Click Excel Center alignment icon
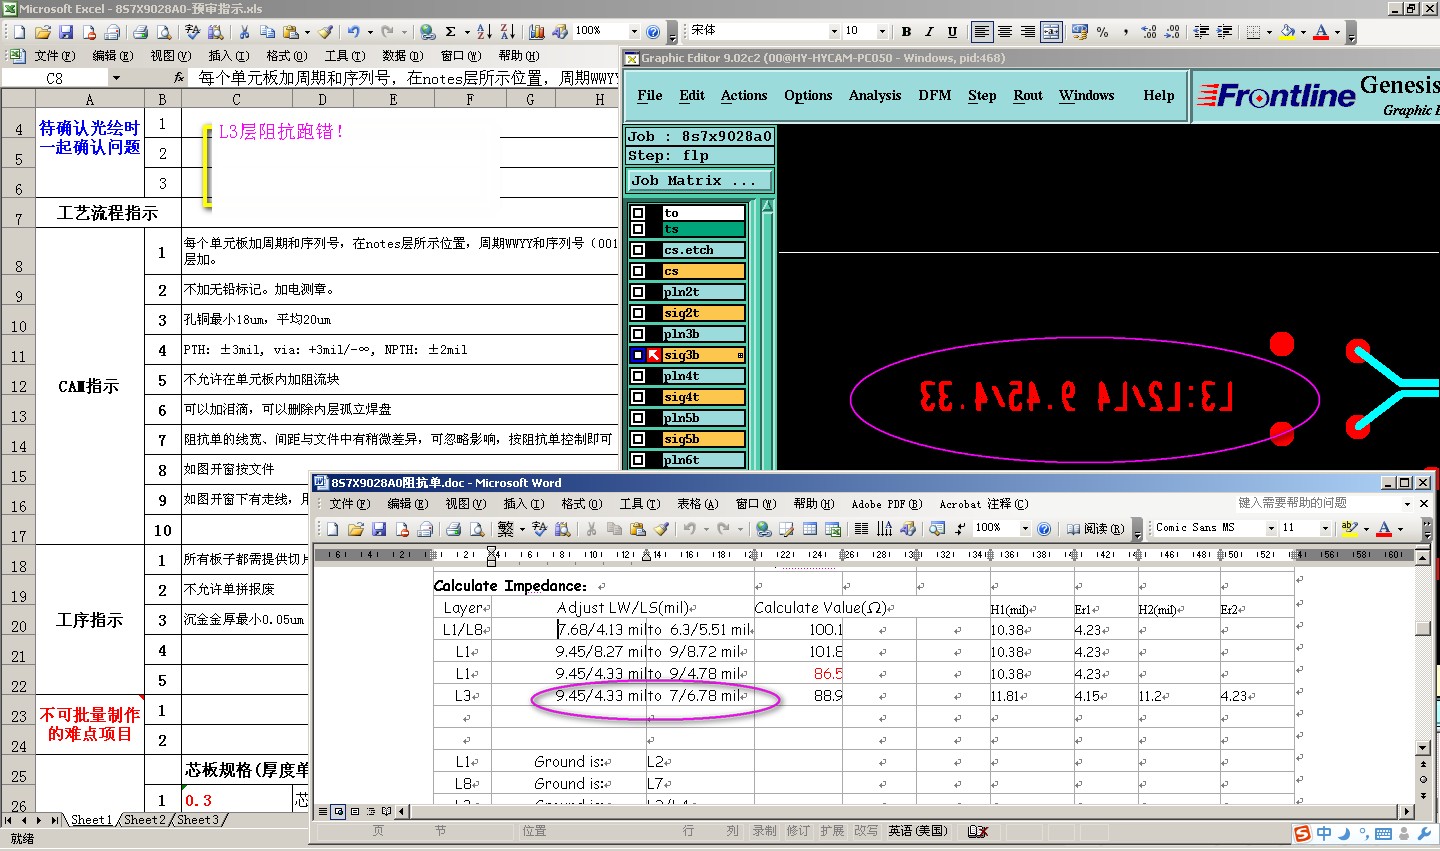Image resolution: width=1440 pixels, height=851 pixels. (1004, 32)
